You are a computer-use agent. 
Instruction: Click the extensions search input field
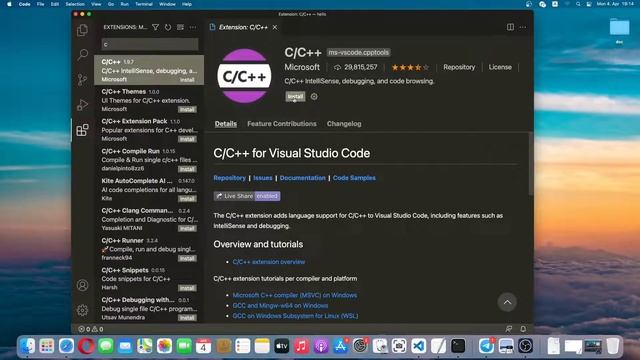point(150,44)
